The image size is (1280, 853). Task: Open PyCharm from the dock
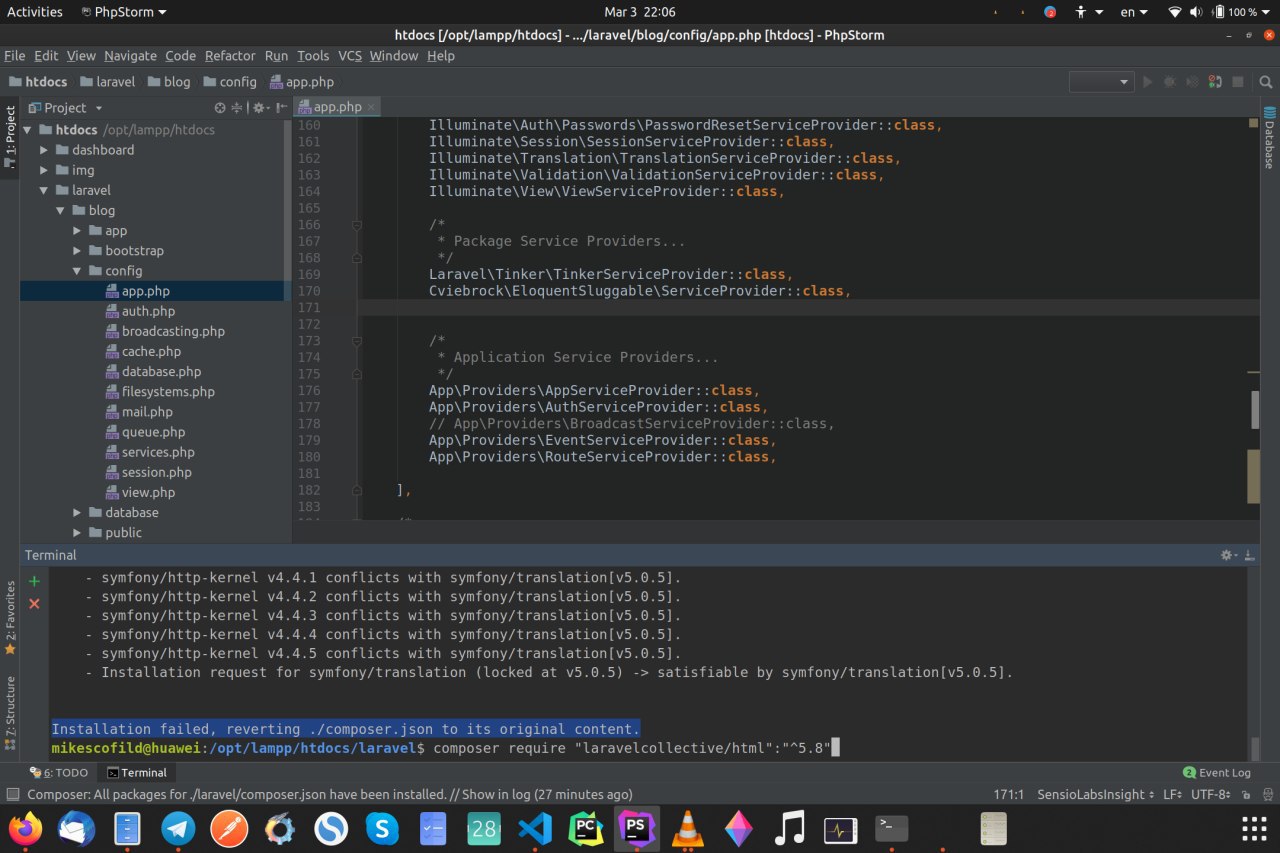[586, 828]
